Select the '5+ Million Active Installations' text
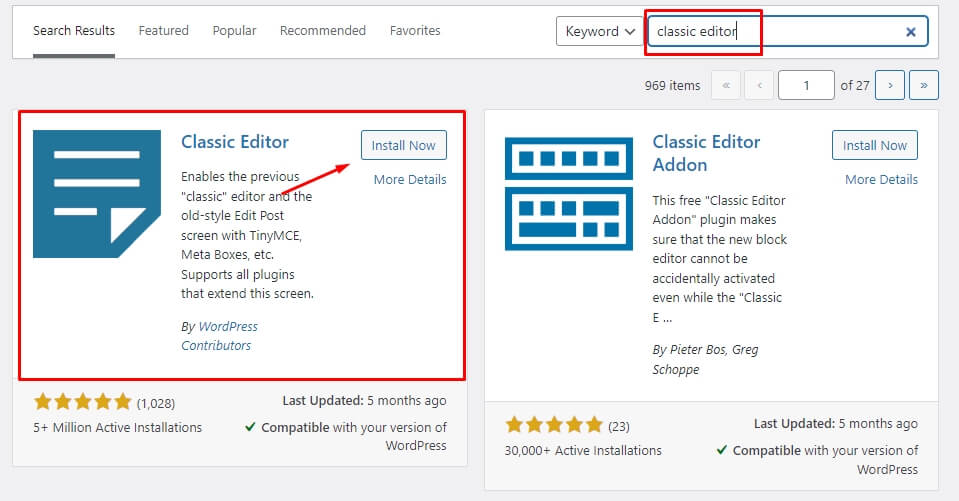The height and width of the screenshot is (501, 959). coord(117,428)
